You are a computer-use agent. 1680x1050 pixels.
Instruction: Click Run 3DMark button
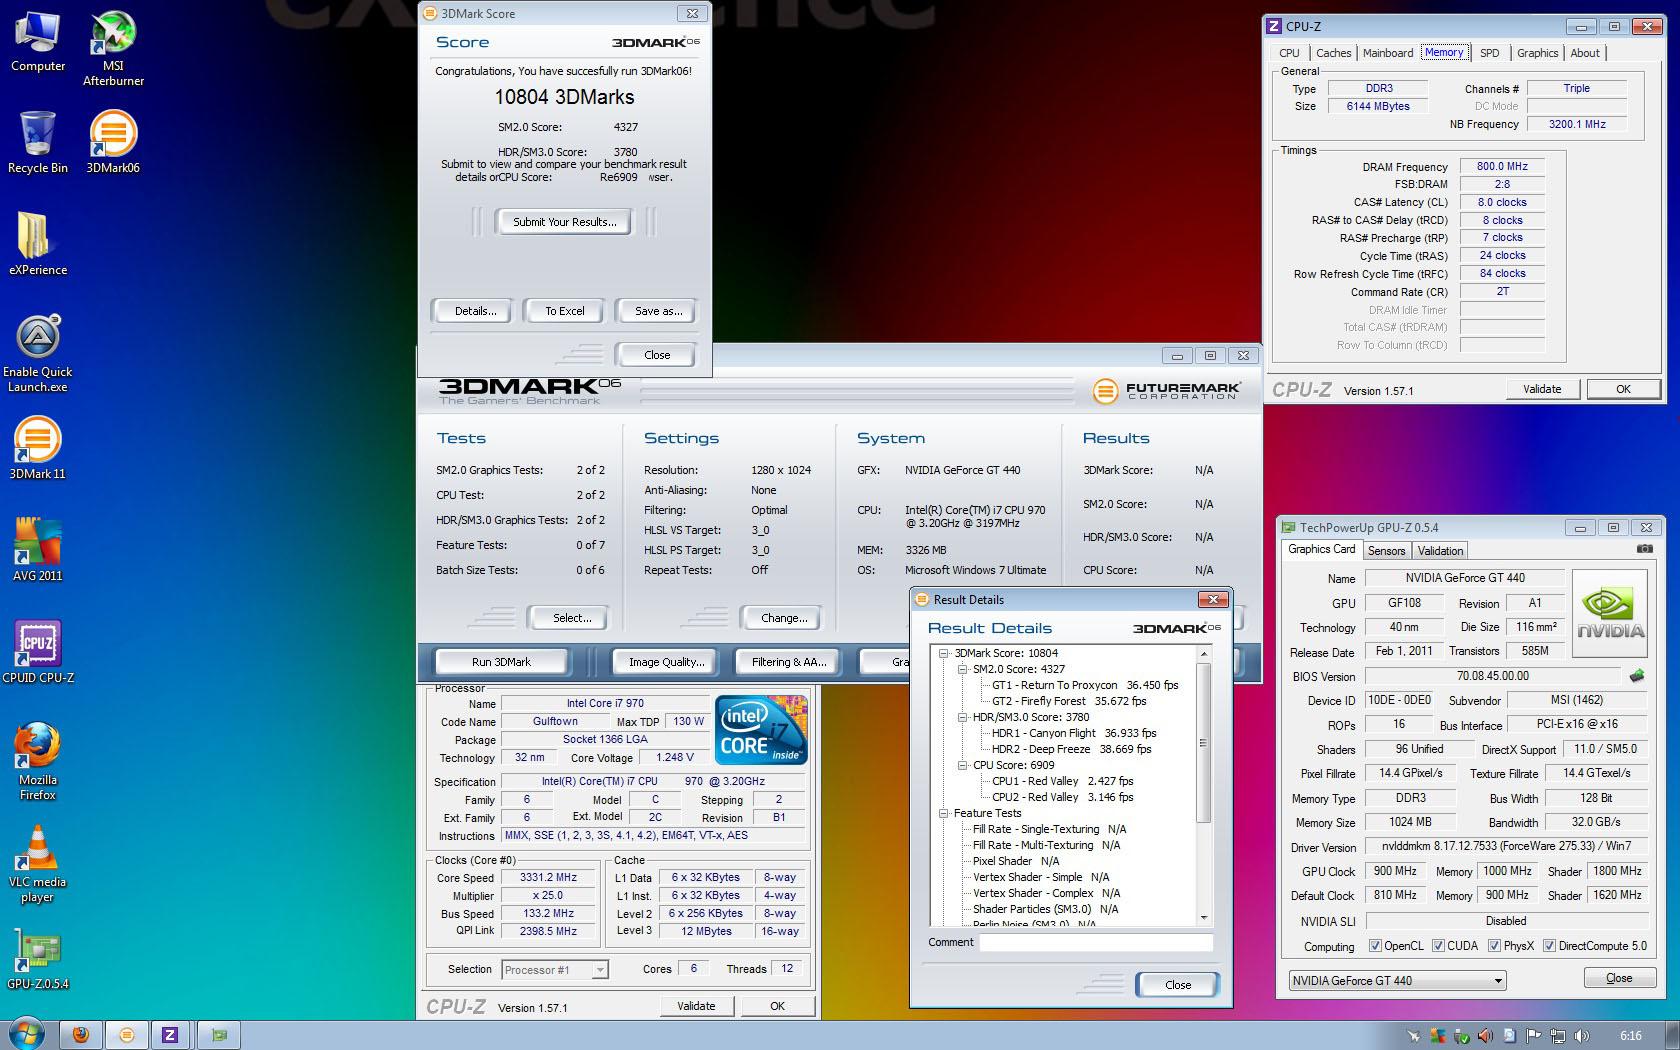click(501, 662)
